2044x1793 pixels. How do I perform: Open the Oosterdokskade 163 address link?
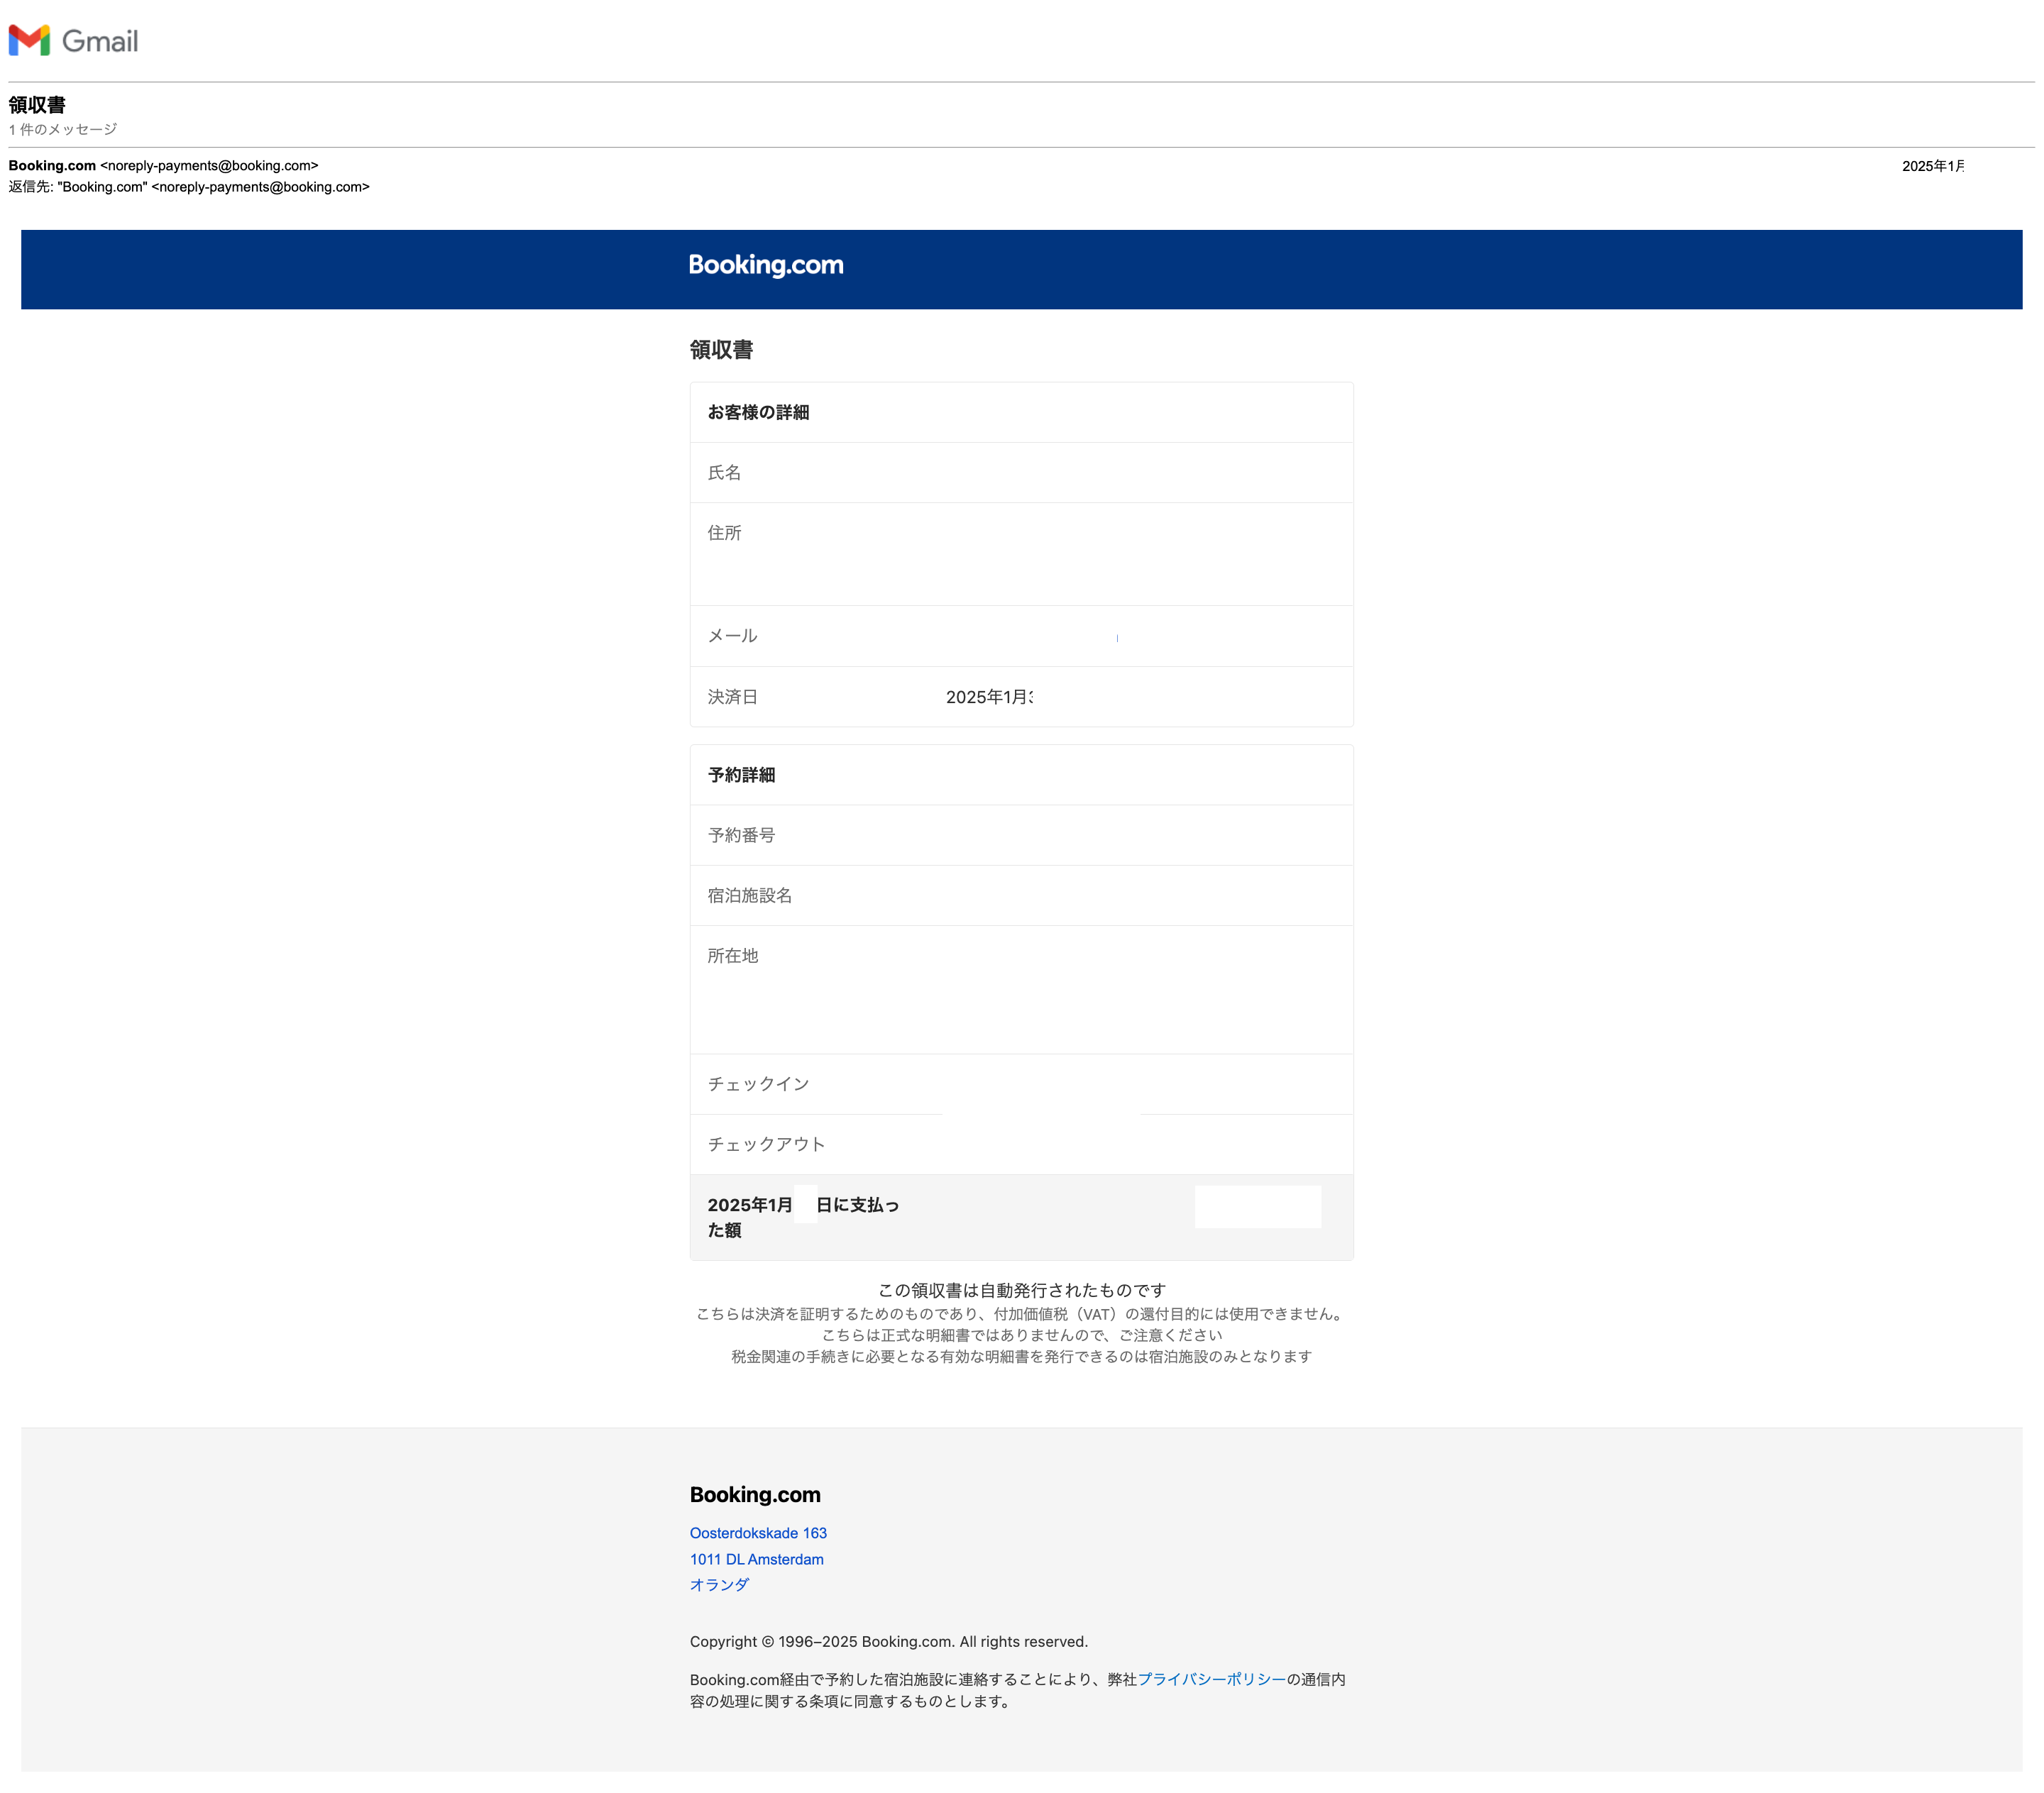[757, 1533]
